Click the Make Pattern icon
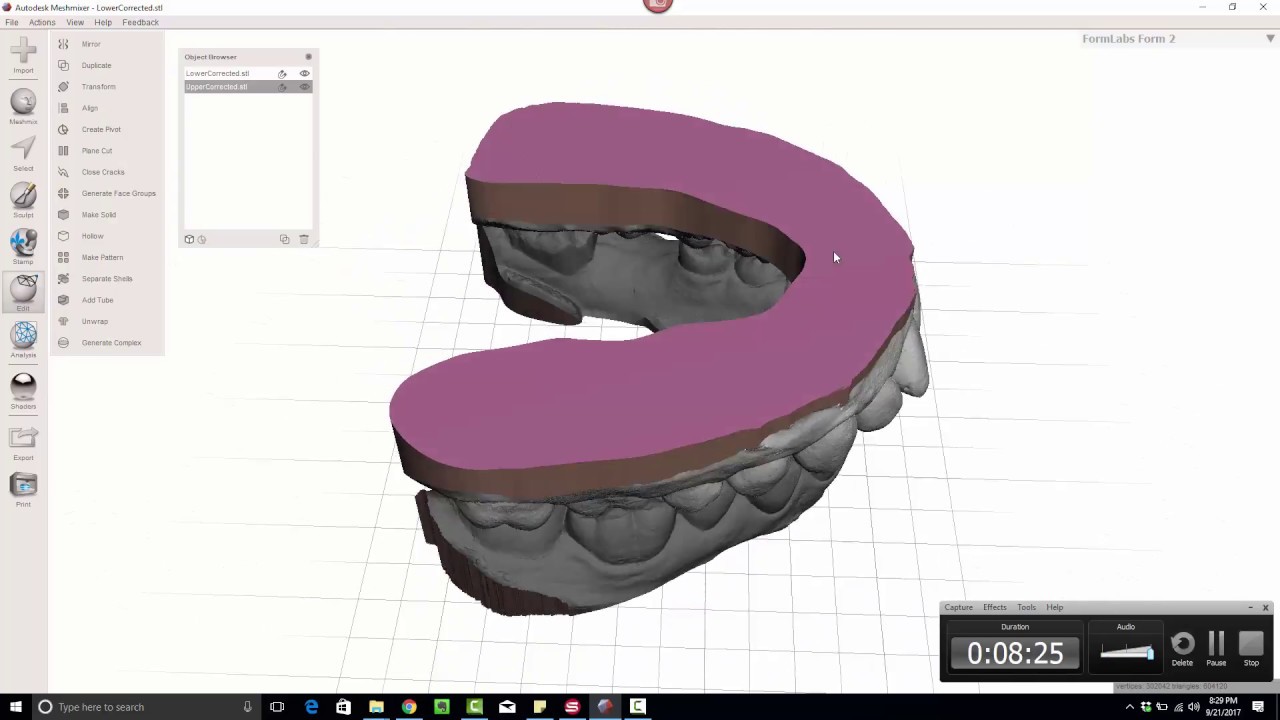This screenshot has height=720, width=1280. pos(63,257)
